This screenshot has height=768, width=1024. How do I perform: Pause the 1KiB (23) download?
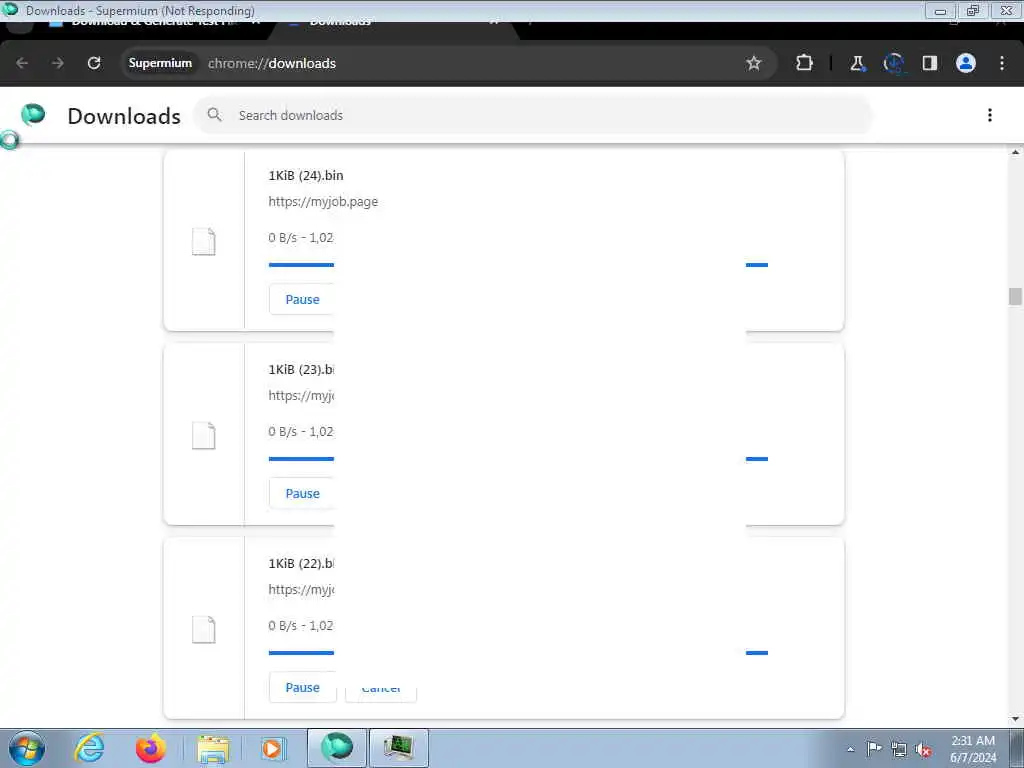(302, 493)
